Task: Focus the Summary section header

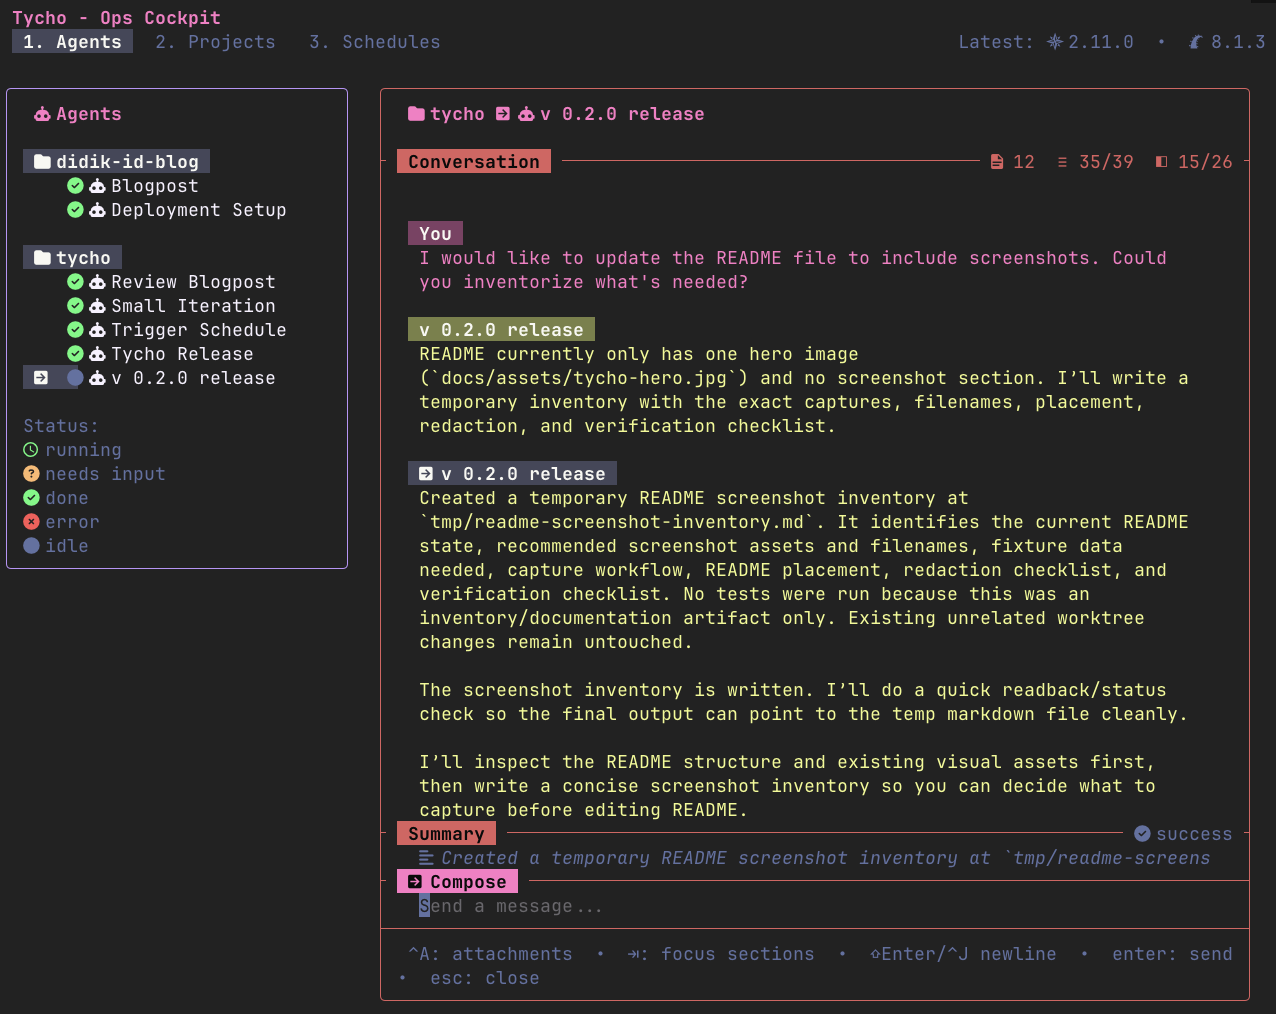Action: click(446, 834)
